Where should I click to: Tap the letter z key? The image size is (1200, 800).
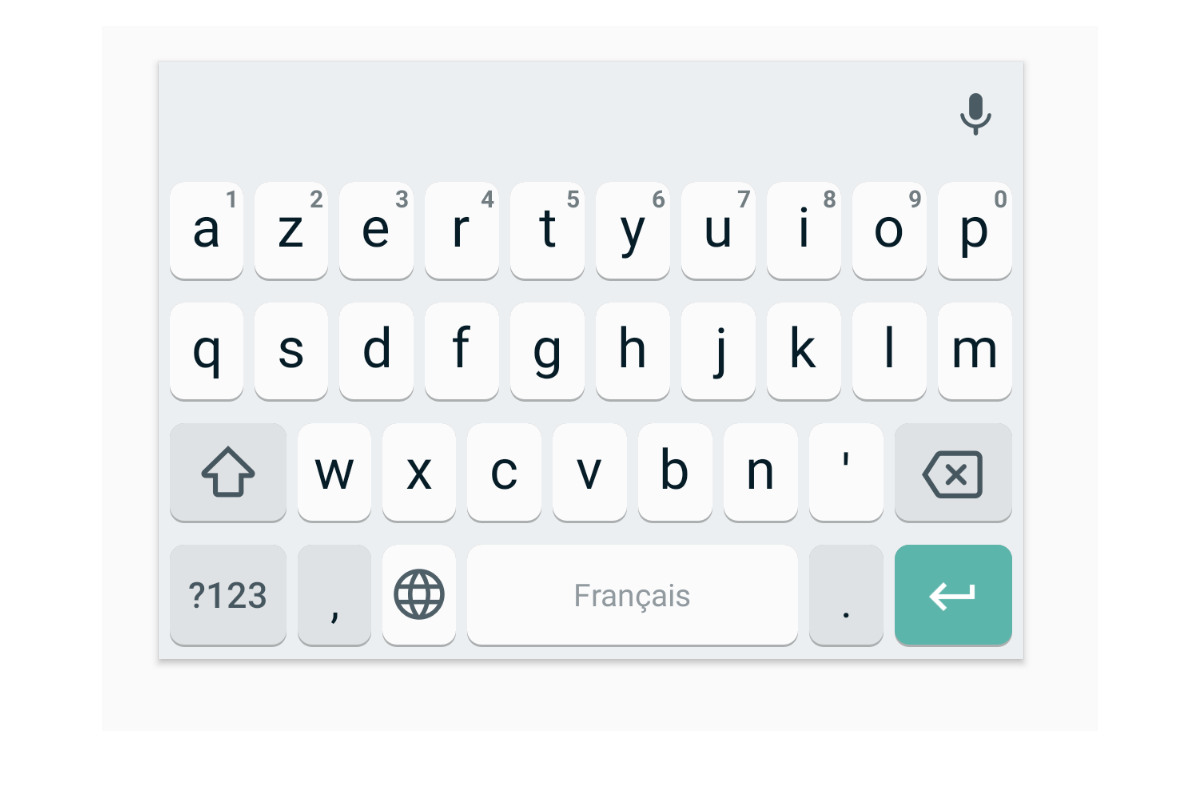pos(291,230)
